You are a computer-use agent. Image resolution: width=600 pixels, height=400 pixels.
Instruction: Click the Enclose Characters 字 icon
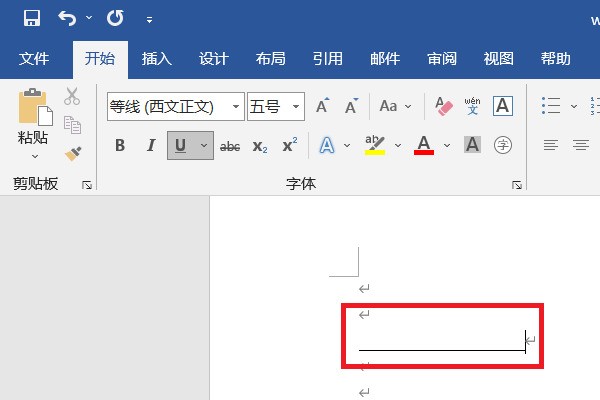click(503, 145)
